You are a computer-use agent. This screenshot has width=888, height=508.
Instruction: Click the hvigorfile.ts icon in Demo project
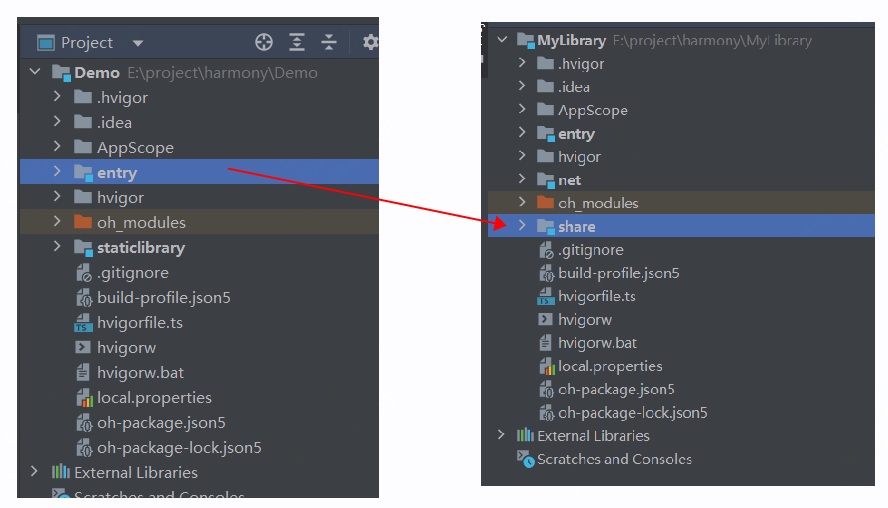pyautogui.click(x=82, y=323)
